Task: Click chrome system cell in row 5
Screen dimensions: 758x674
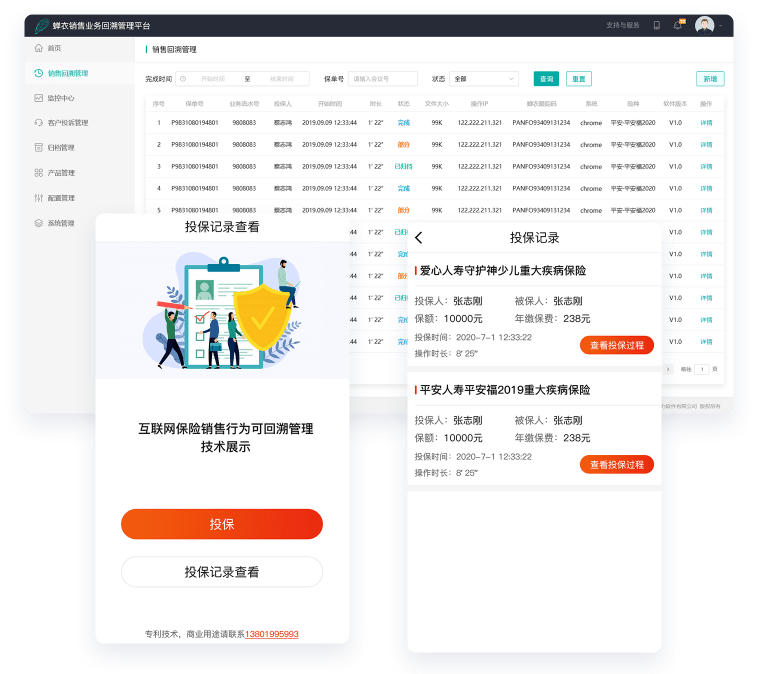Action: click(x=591, y=210)
